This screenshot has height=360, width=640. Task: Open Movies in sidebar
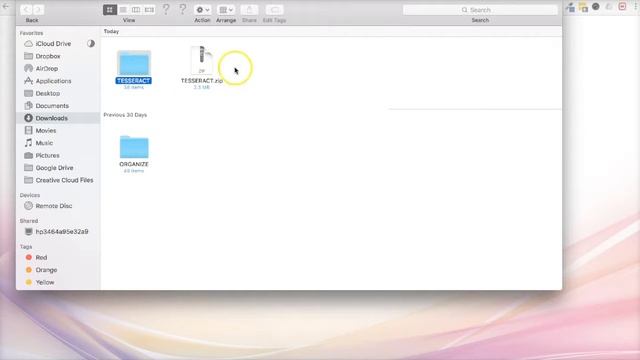pos(46,131)
